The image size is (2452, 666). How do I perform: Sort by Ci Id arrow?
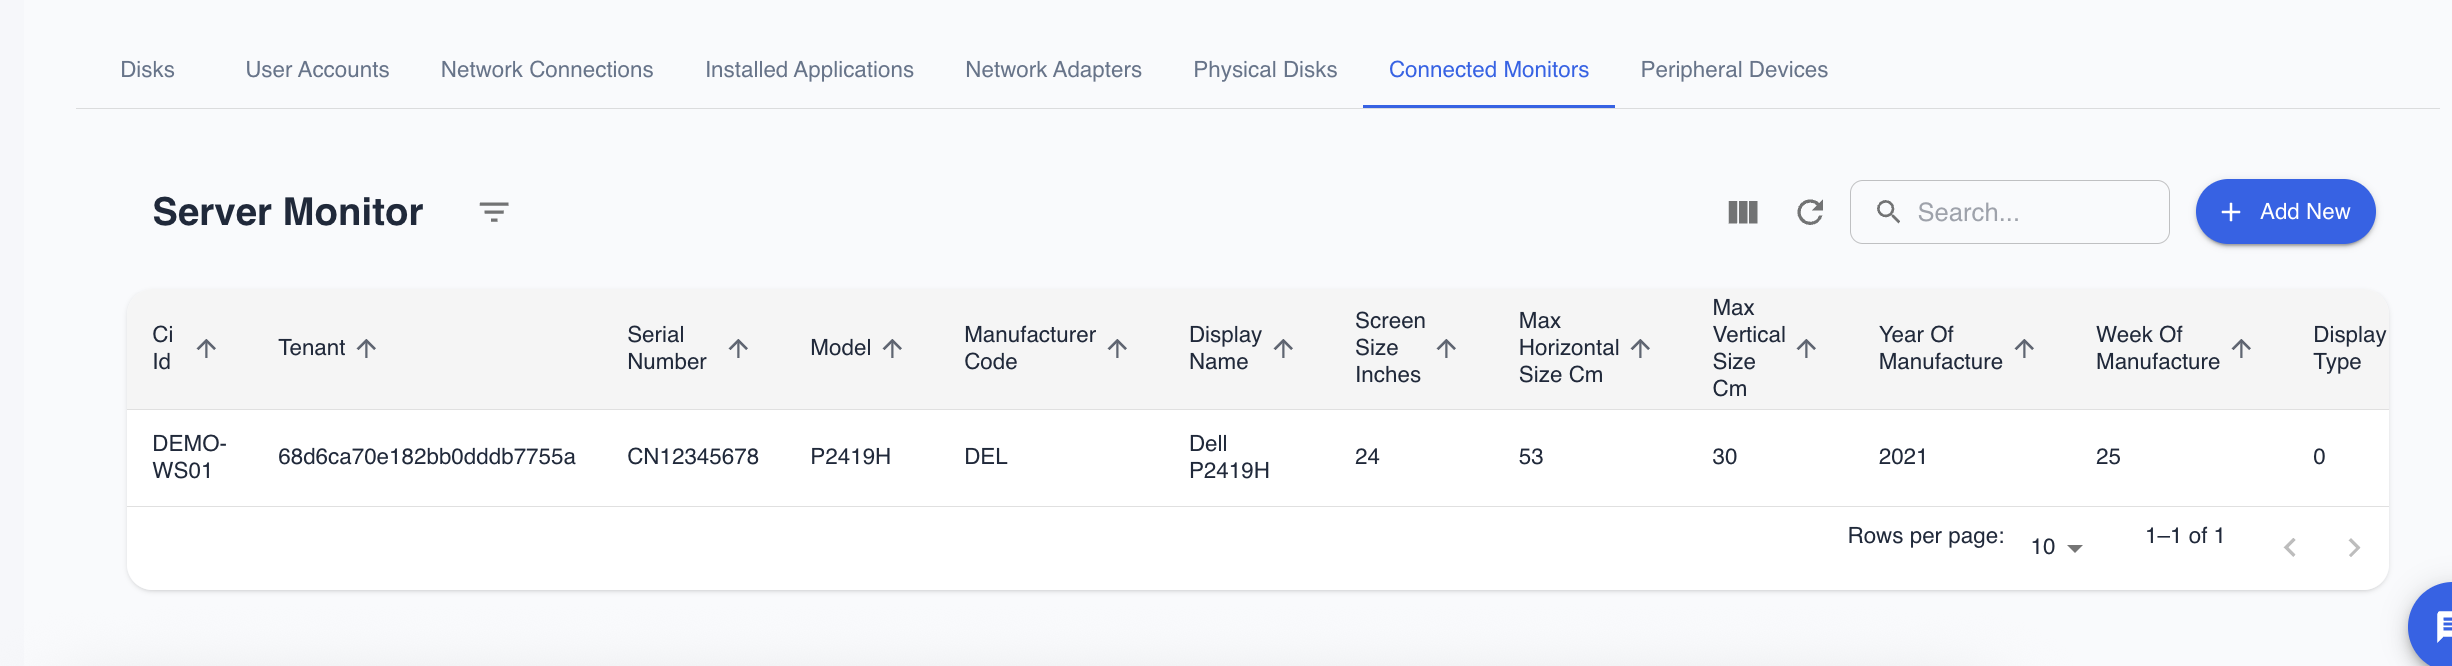pos(206,348)
